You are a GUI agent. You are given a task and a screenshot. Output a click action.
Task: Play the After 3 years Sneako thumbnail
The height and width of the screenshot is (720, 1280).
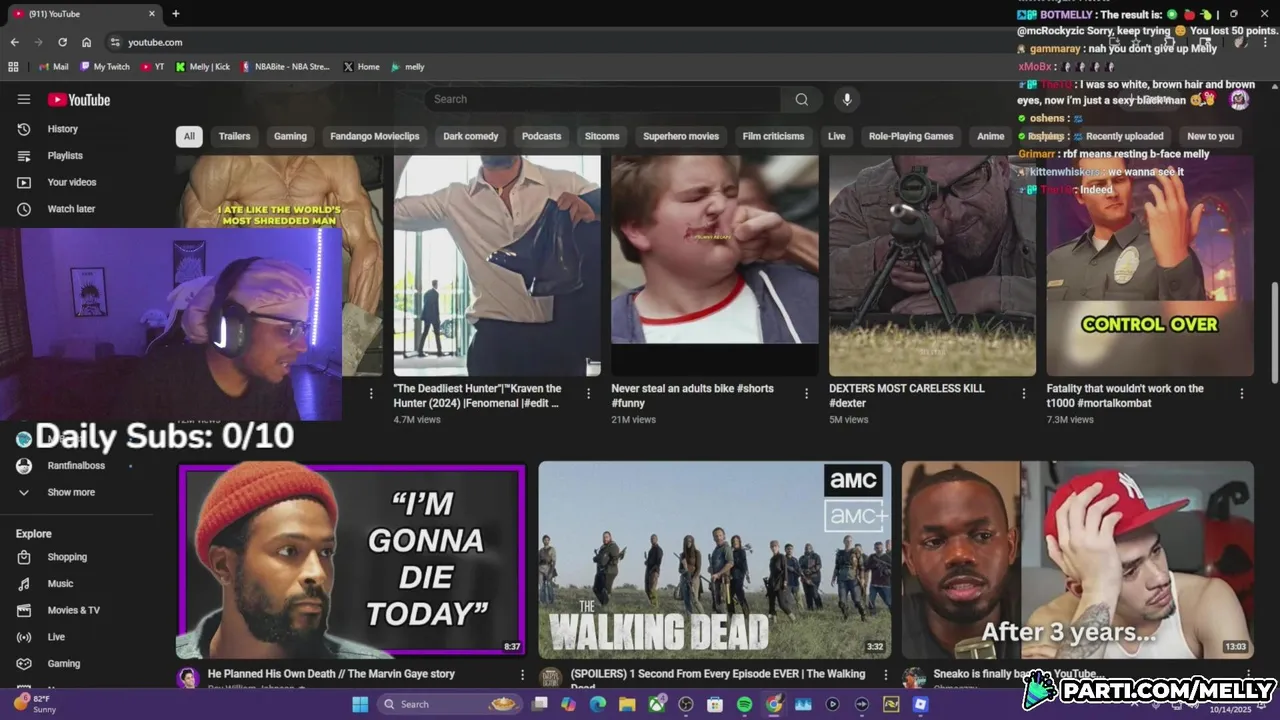coord(1077,560)
